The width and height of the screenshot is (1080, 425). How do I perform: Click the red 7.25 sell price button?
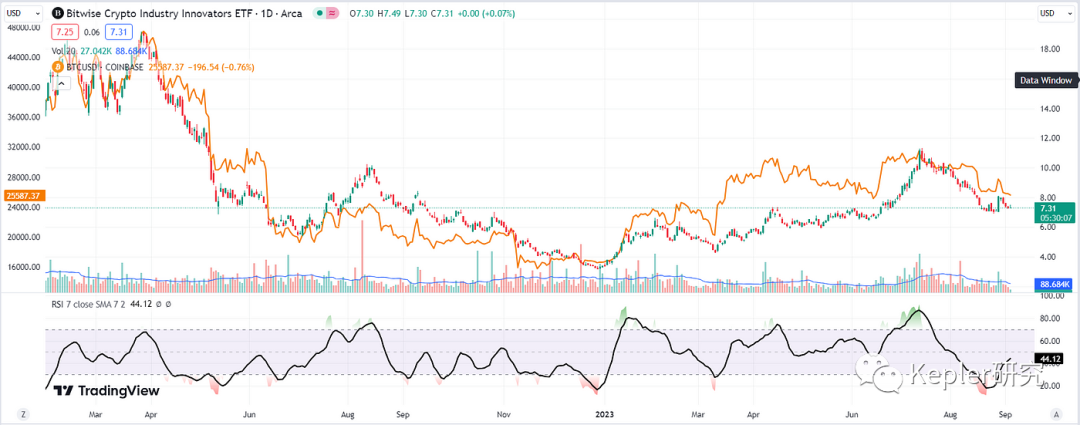(x=64, y=32)
